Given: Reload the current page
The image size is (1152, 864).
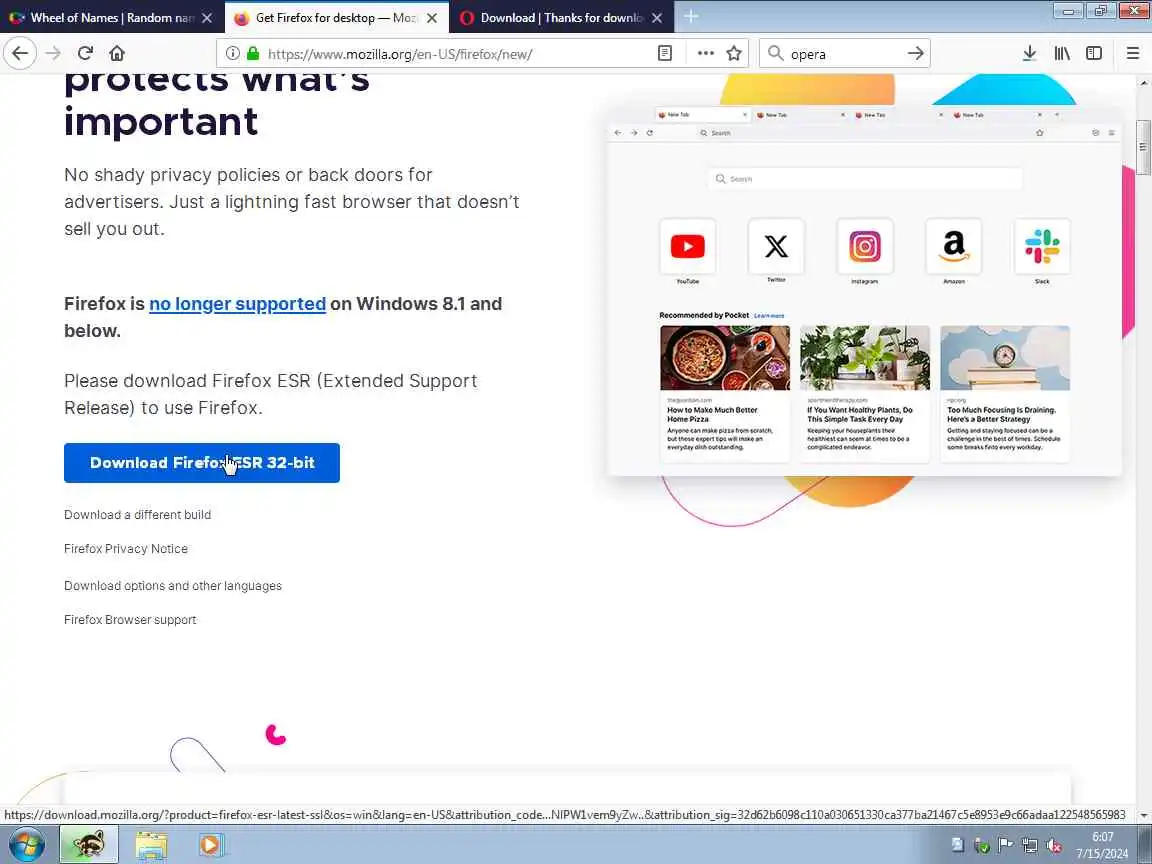Looking at the screenshot, I should point(85,54).
